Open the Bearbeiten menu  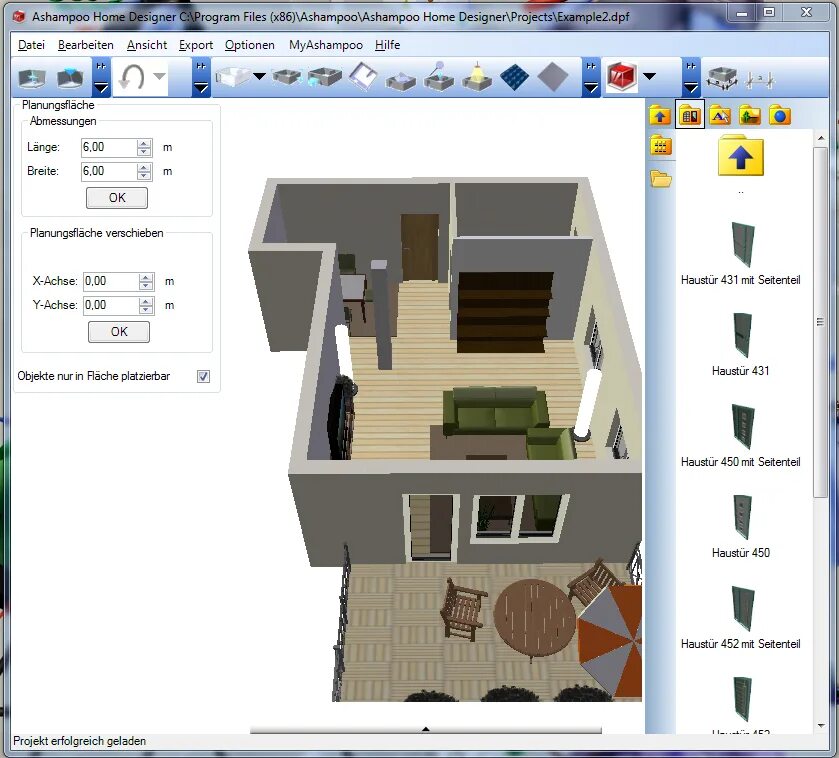pyautogui.click(x=86, y=45)
